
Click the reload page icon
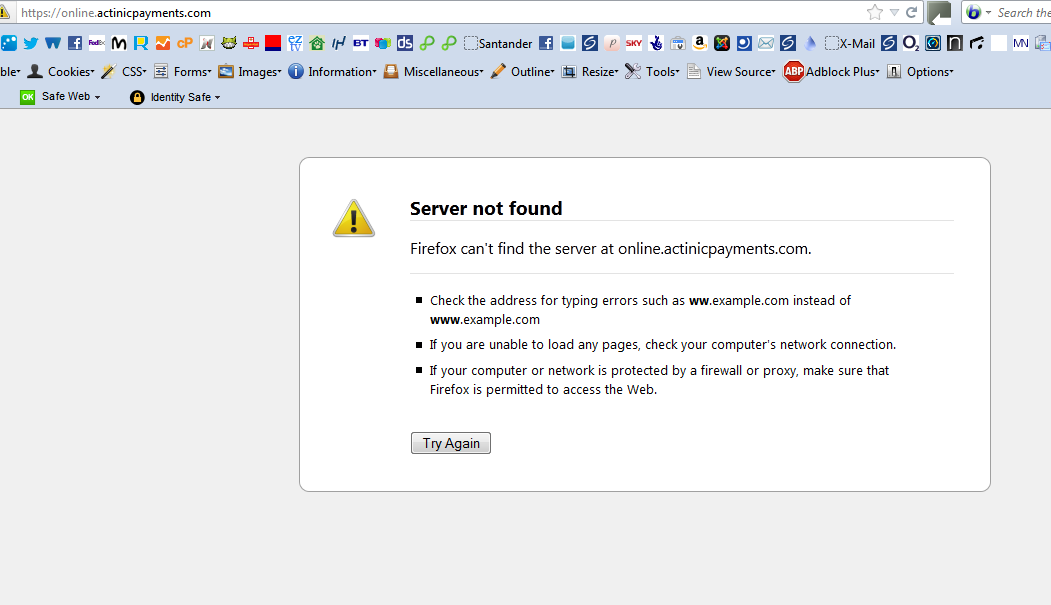(x=912, y=12)
